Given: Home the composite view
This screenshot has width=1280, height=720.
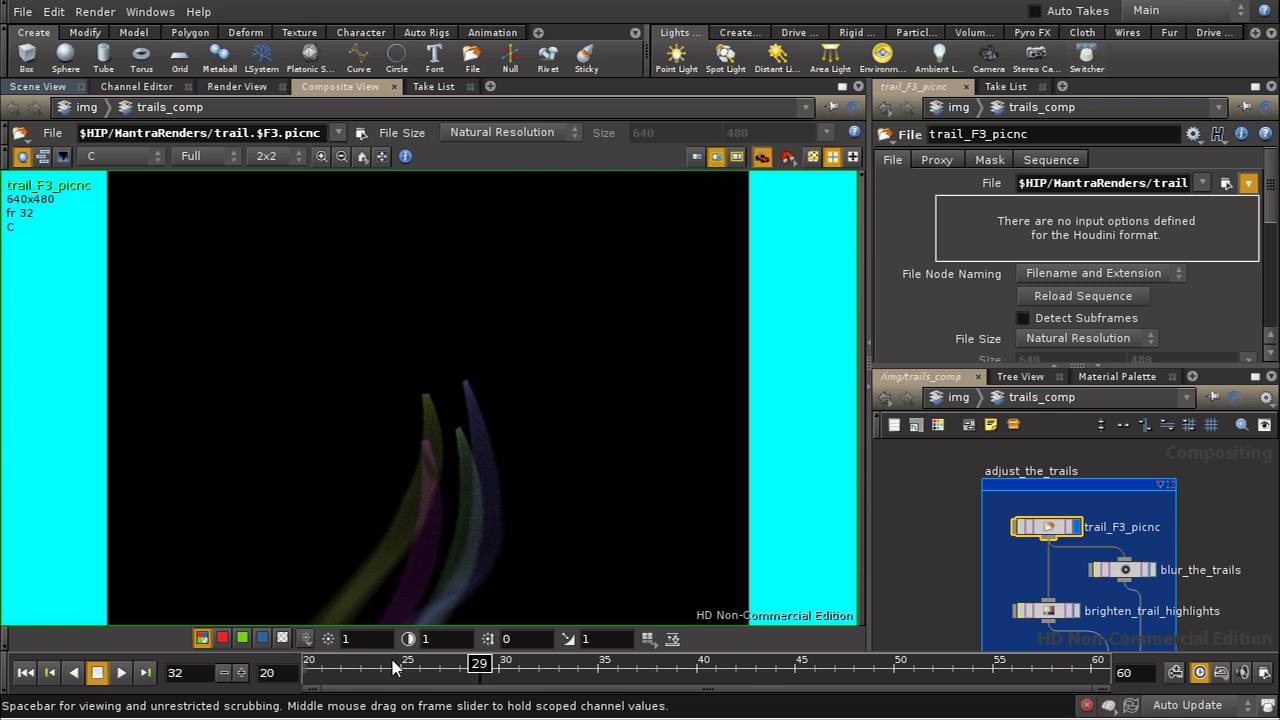Looking at the screenshot, I should click(362, 156).
